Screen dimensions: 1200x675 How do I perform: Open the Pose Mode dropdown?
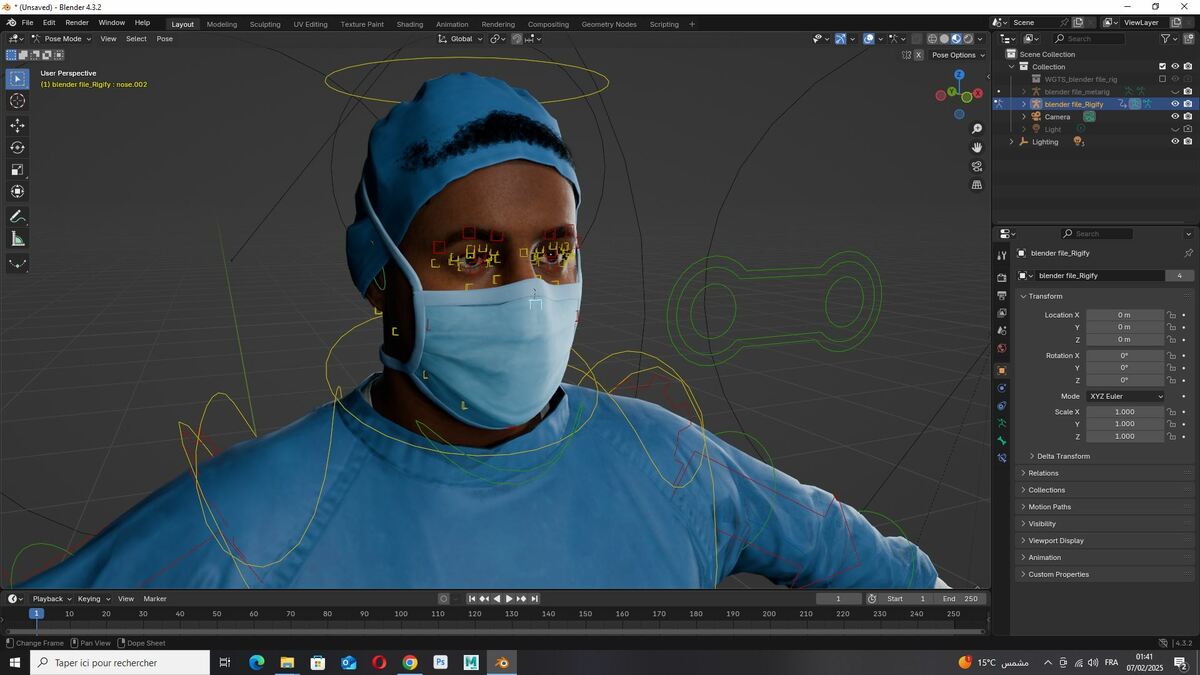point(61,39)
